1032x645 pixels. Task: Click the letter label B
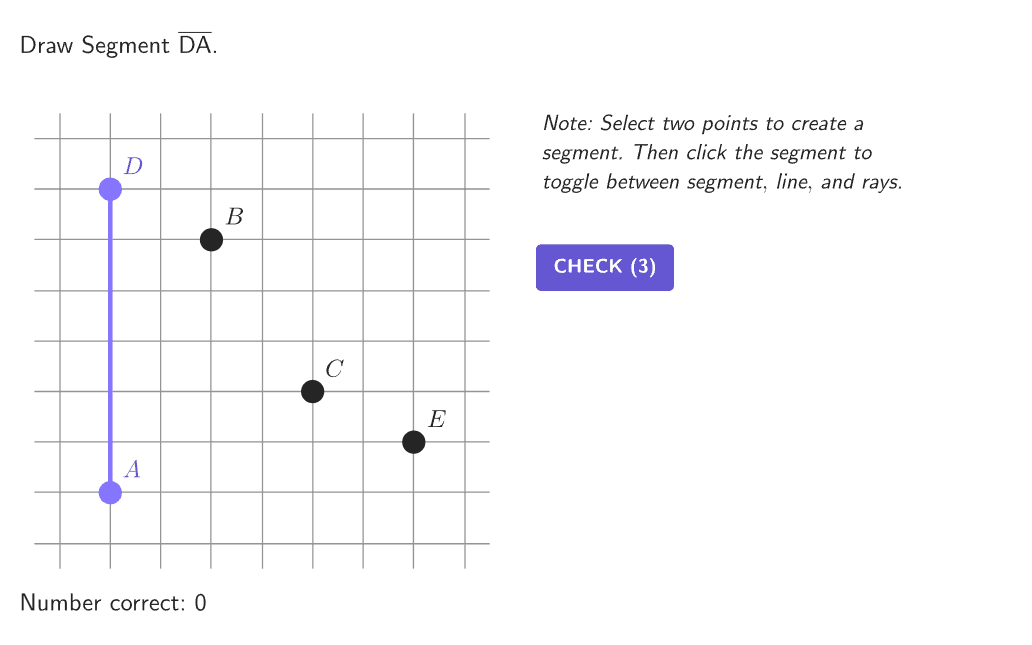click(234, 216)
